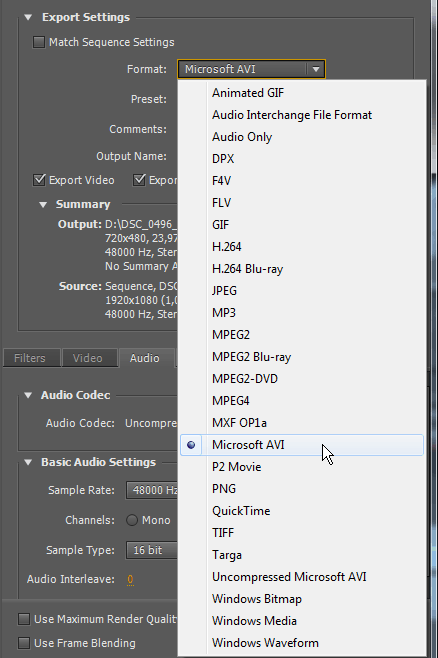
Task: Select MPEG2-DVD format
Action: pos(302,379)
